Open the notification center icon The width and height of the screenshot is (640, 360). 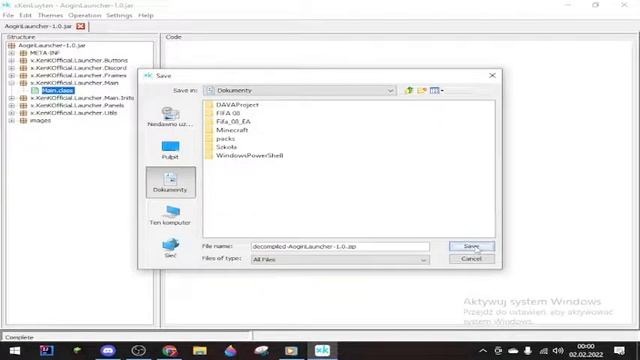click(x=619, y=351)
